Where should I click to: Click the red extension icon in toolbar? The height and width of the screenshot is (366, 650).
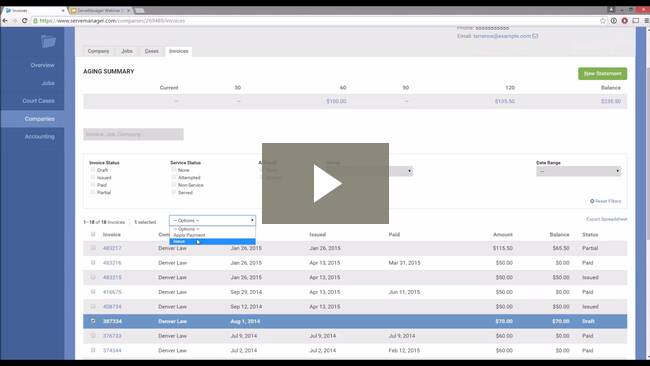(x=624, y=21)
